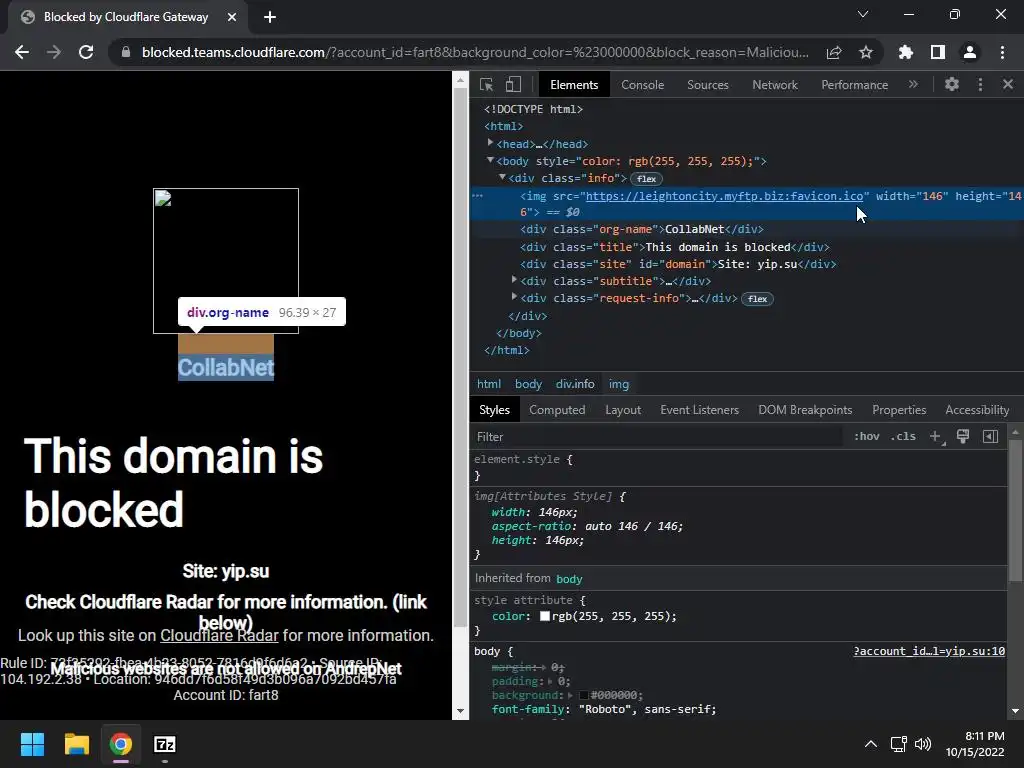Reload the blocked page

[x=86, y=52]
